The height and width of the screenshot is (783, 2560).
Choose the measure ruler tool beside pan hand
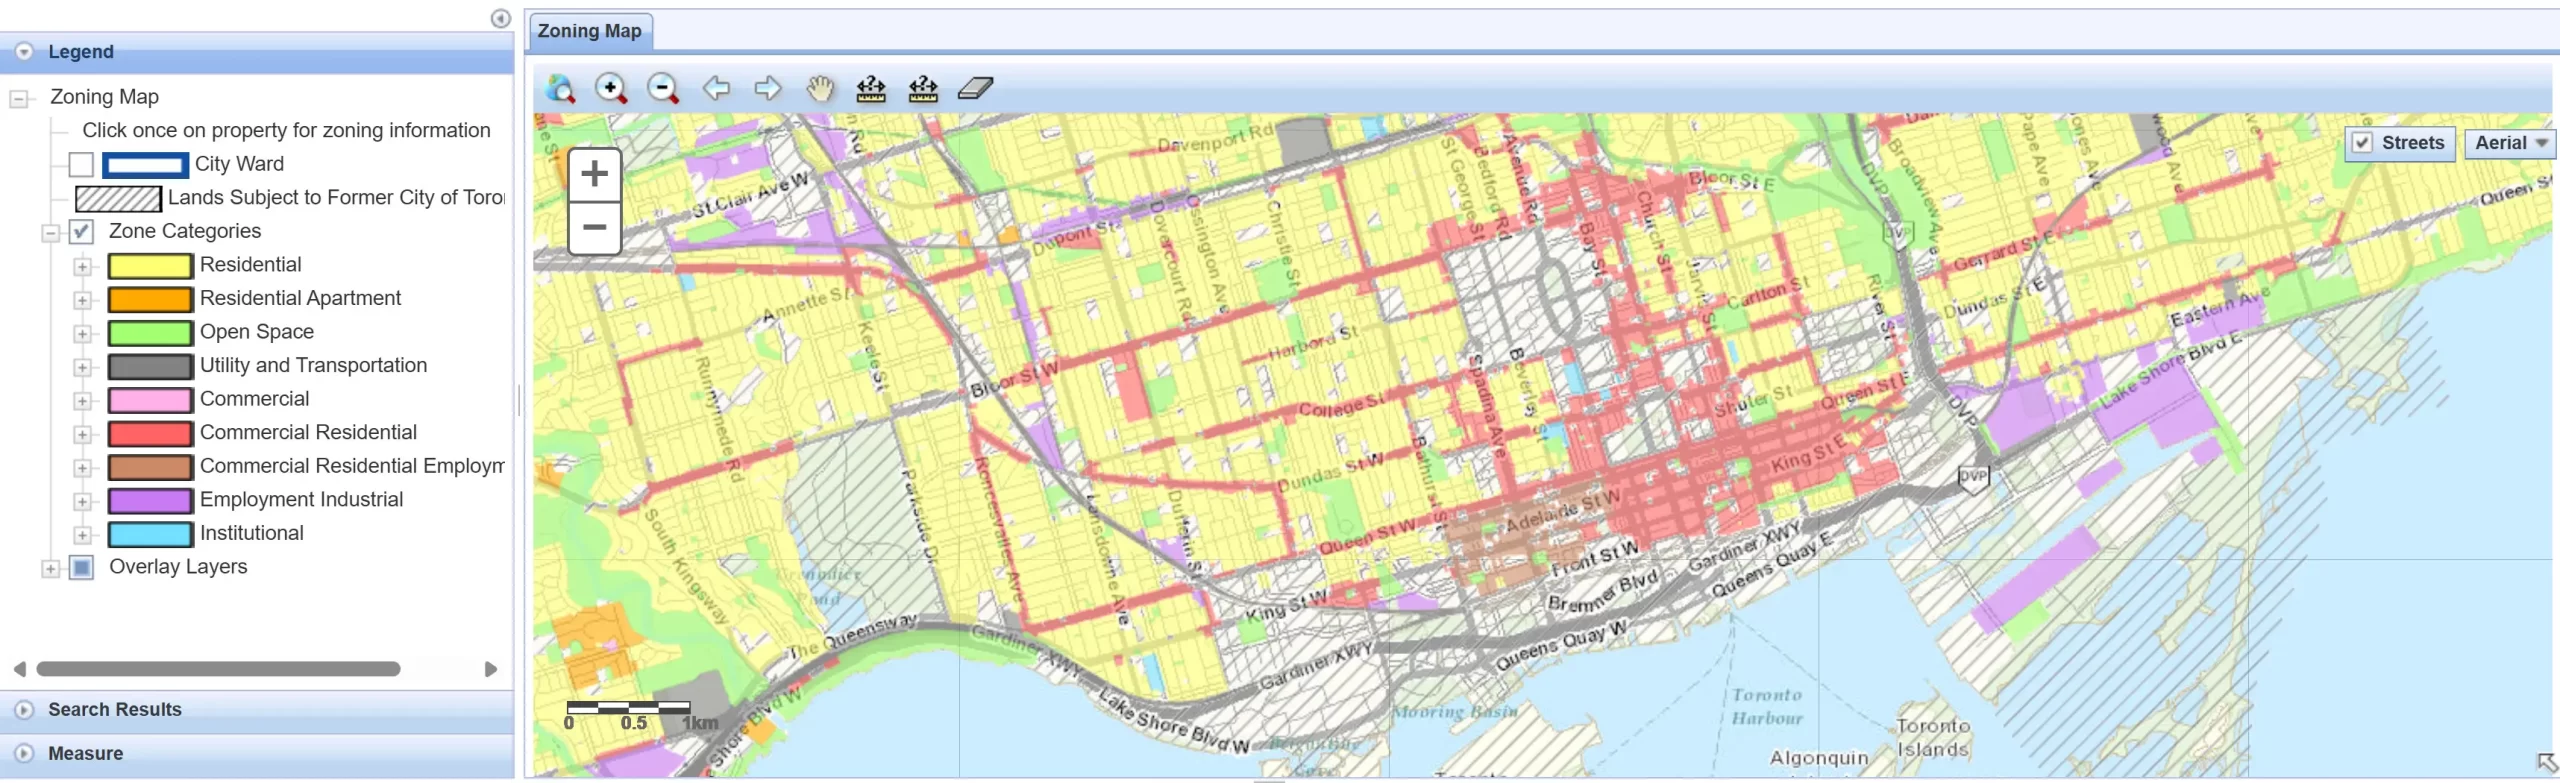point(871,89)
